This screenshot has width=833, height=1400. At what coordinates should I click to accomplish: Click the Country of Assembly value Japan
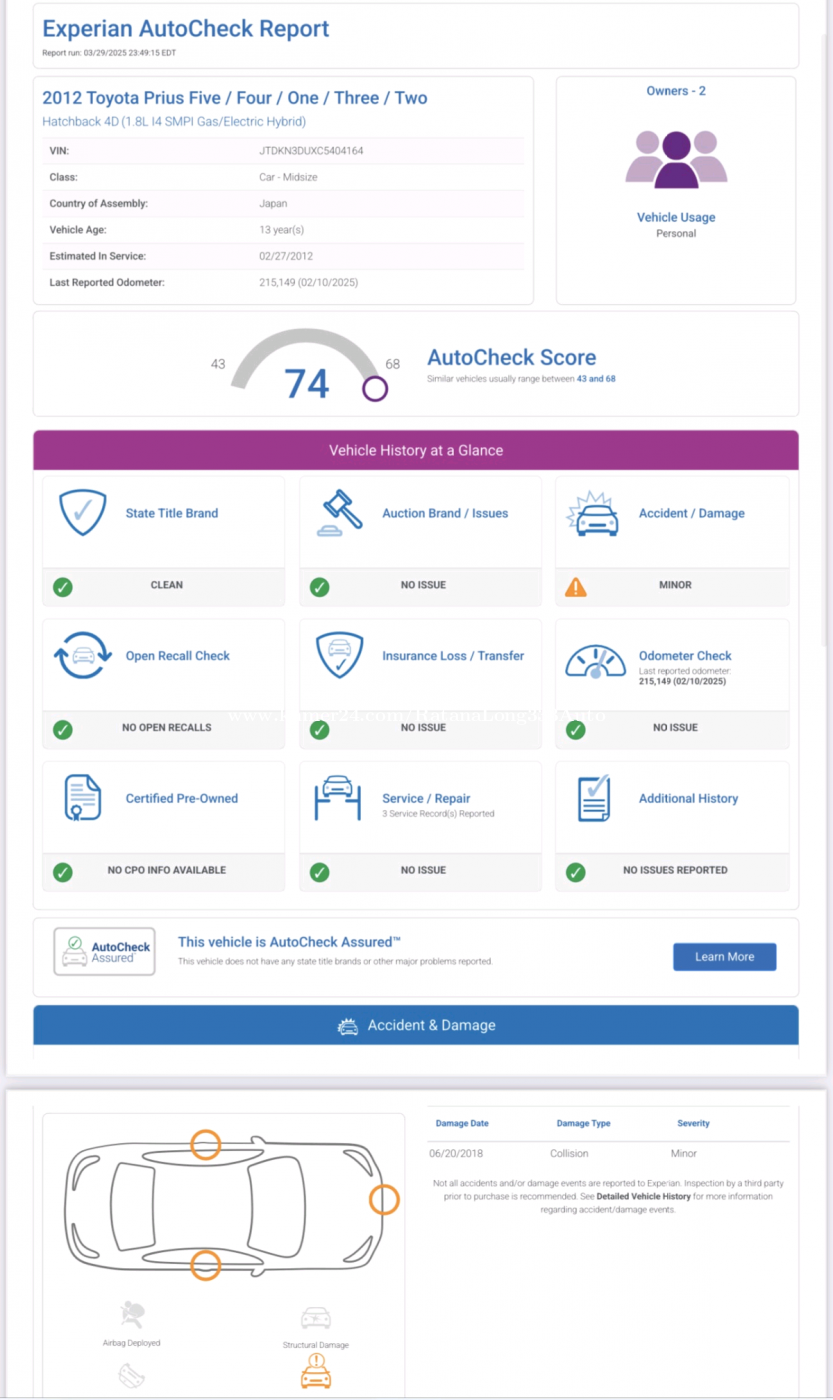(272, 203)
